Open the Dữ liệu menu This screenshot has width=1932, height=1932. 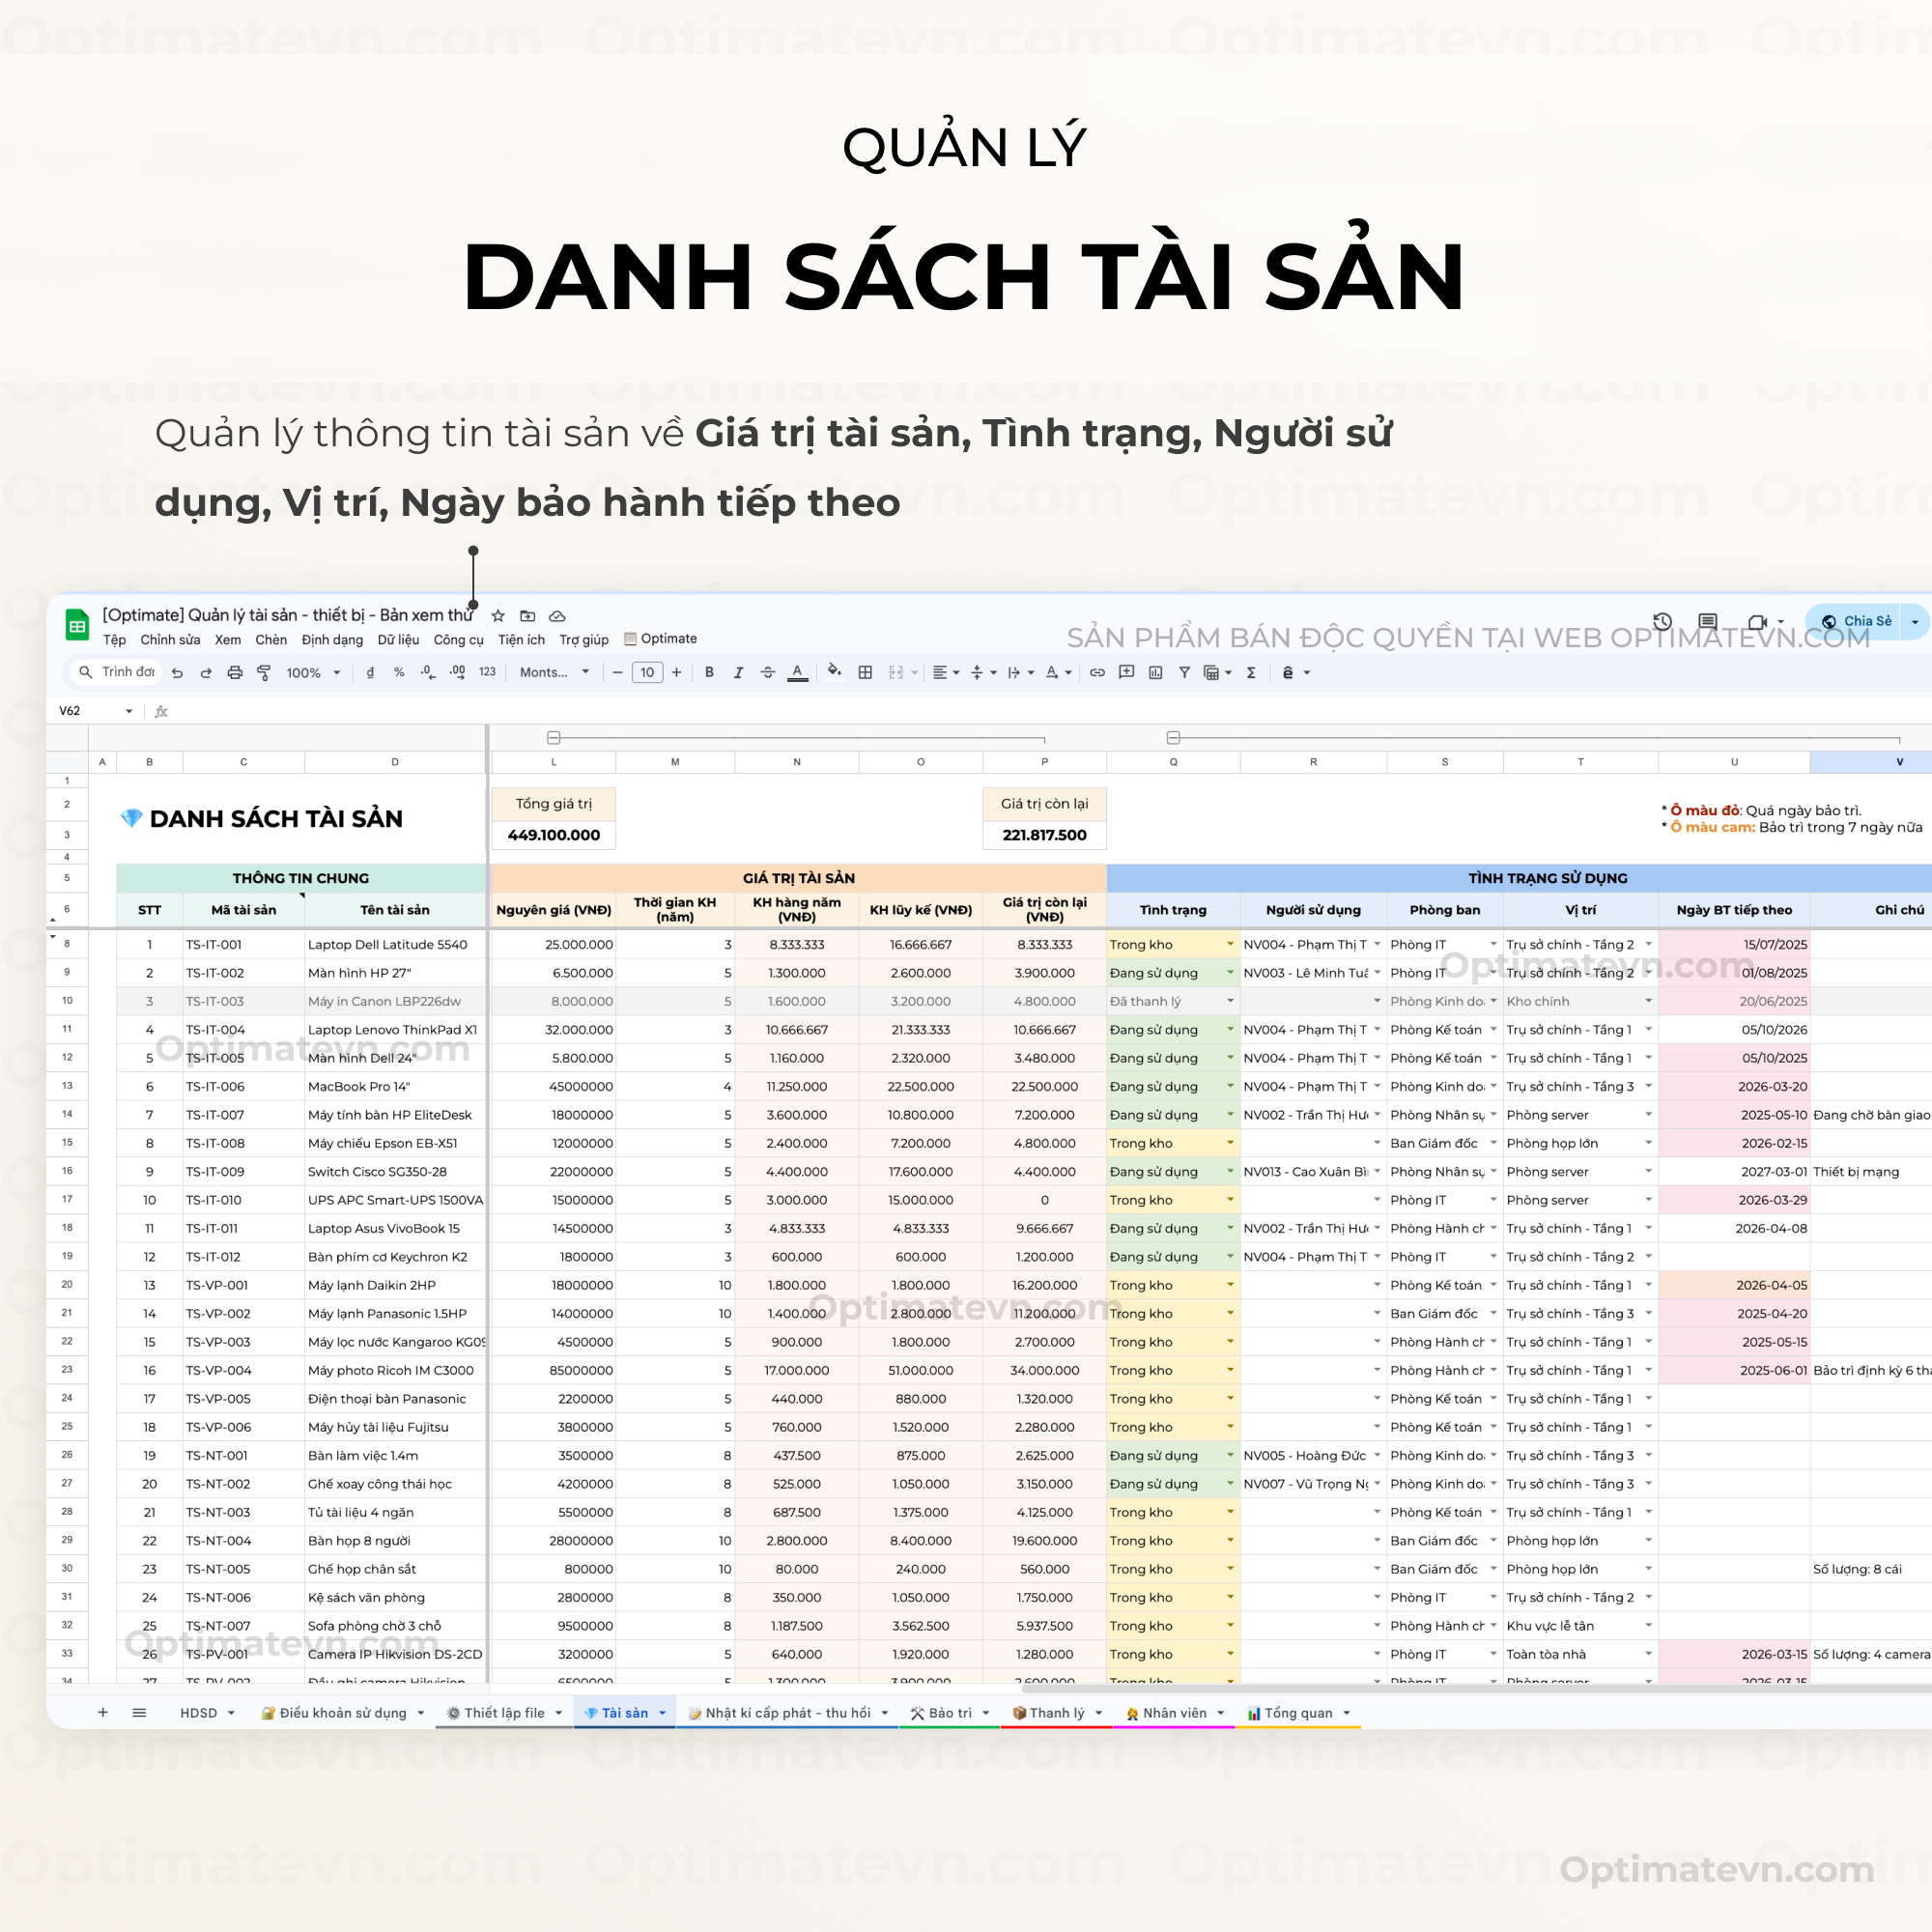(x=398, y=640)
